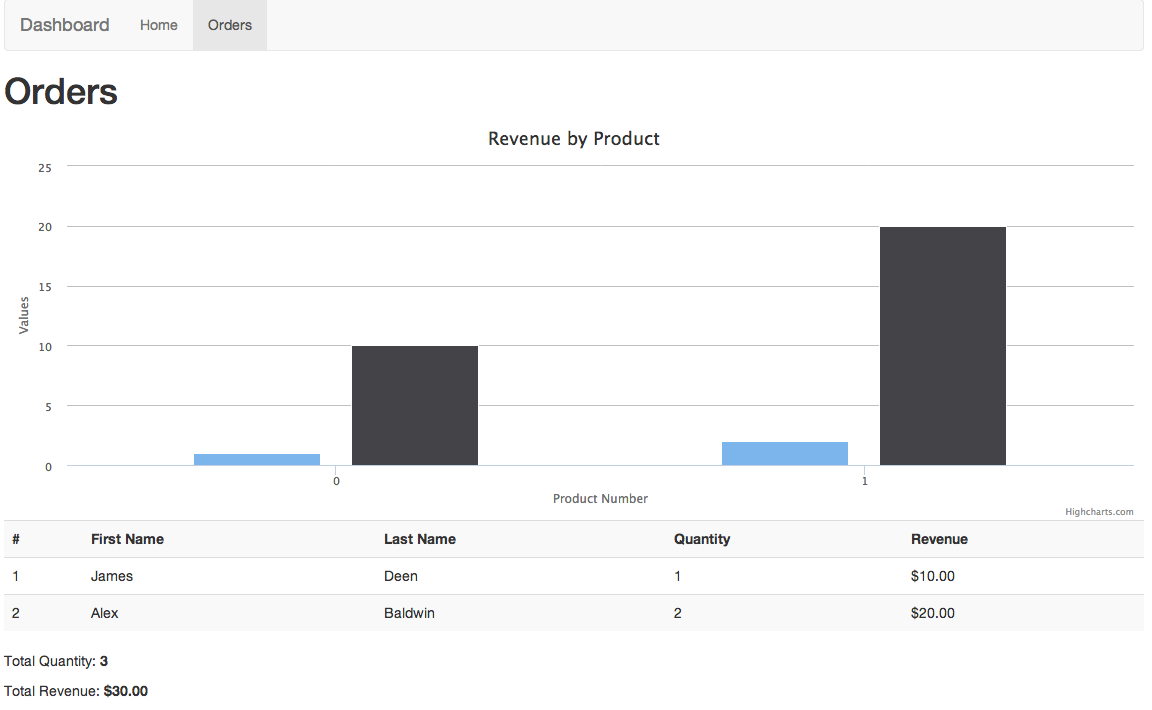Click the Orders page heading
This screenshot has height=710, width=1152.
pyautogui.click(x=60, y=91)
